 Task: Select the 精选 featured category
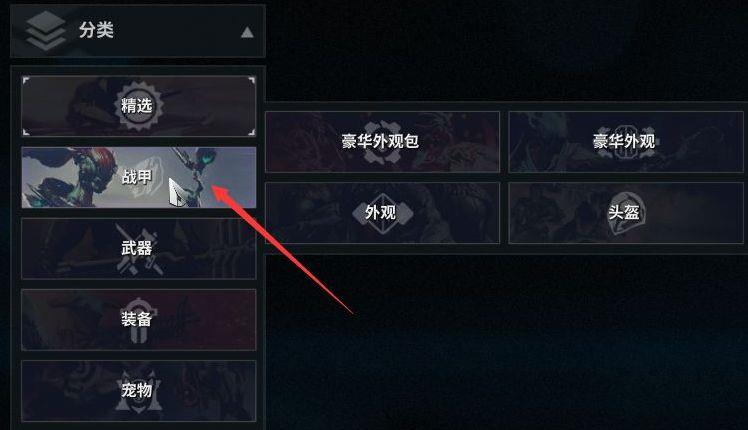[x=138, y=106]
